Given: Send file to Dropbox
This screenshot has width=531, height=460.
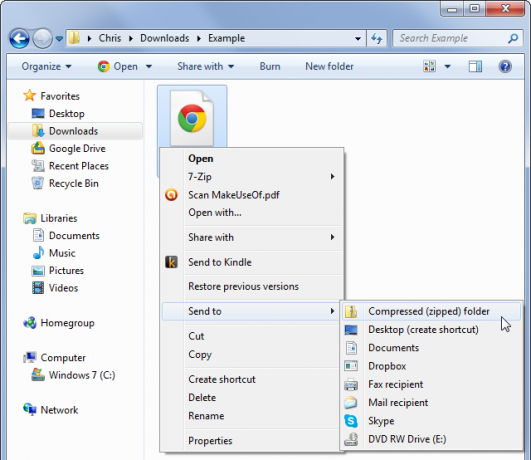Looking at the screenshot, I should click(431, 366).
